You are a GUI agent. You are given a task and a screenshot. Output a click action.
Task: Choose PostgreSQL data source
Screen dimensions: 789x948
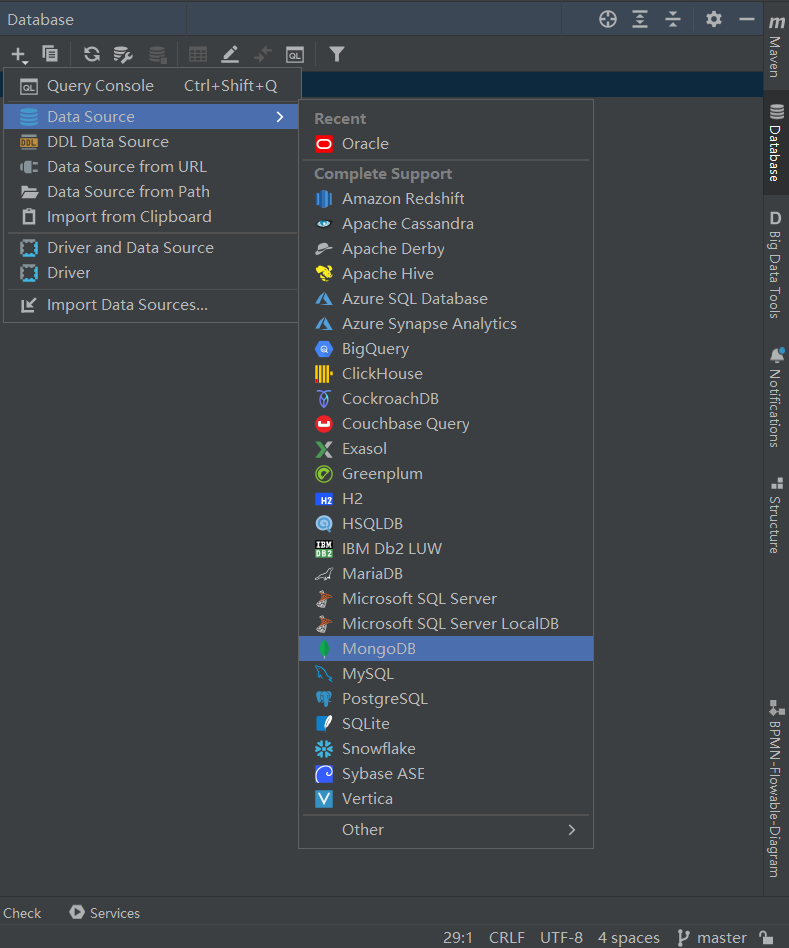coord(445,699)
